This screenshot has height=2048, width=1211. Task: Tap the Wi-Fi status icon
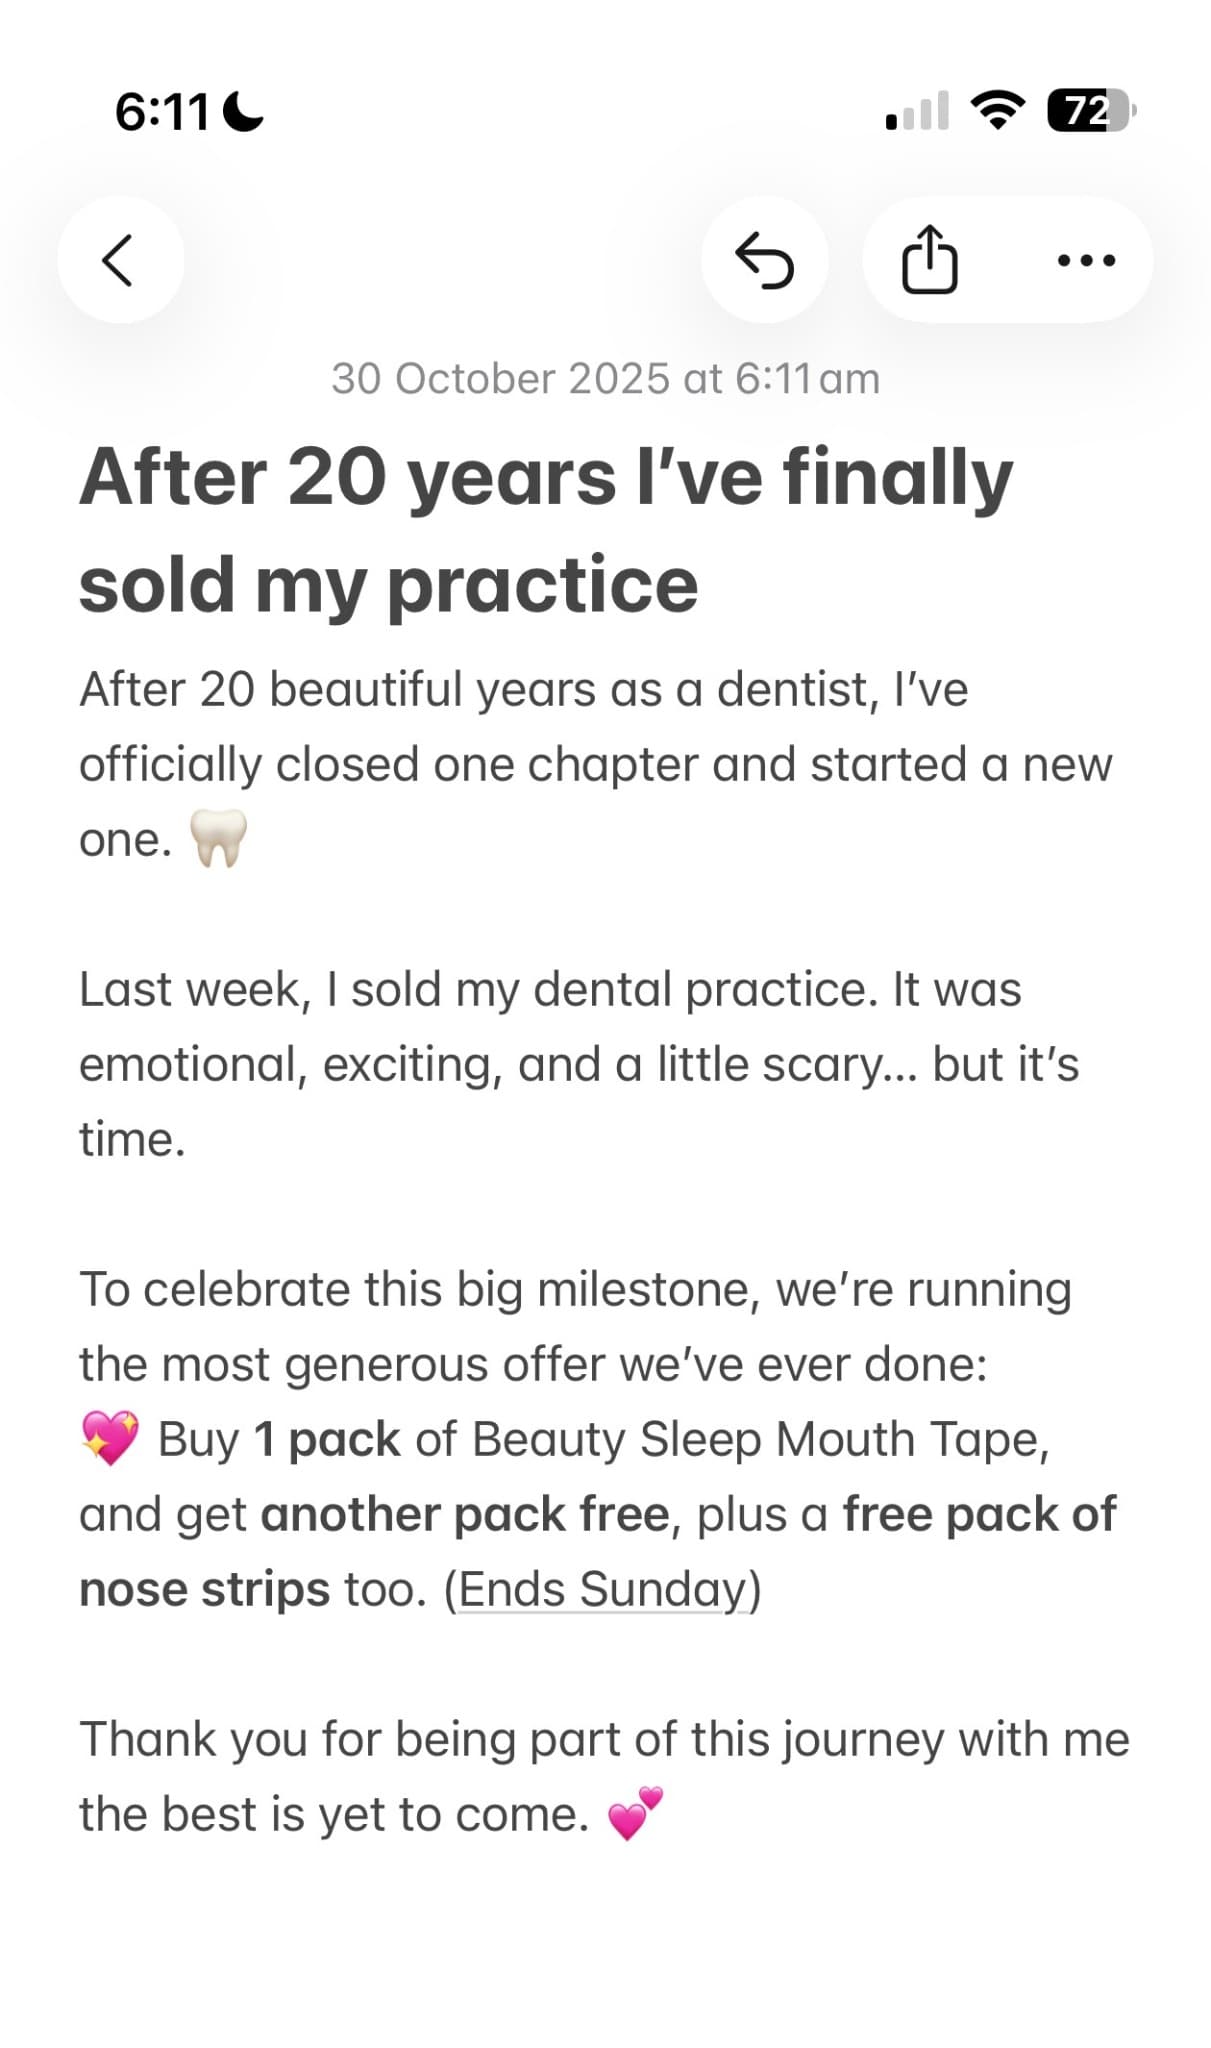(x=999, y=110)
